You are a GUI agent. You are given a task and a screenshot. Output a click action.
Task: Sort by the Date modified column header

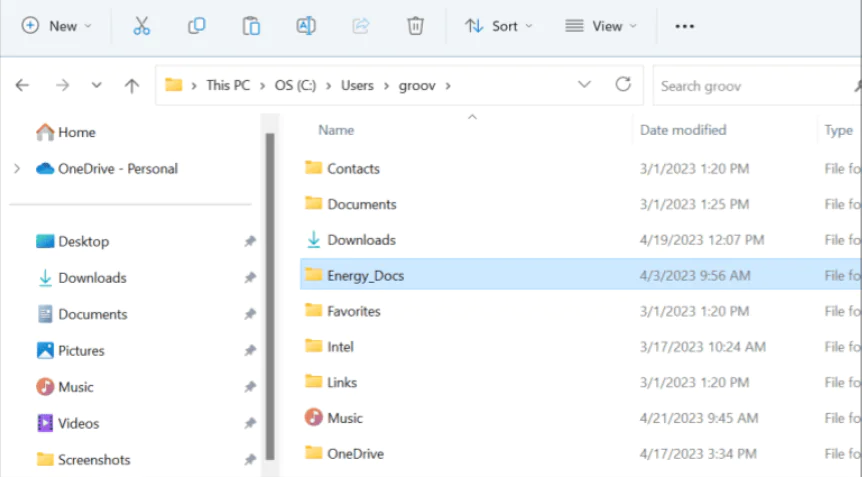click(683, 130)
